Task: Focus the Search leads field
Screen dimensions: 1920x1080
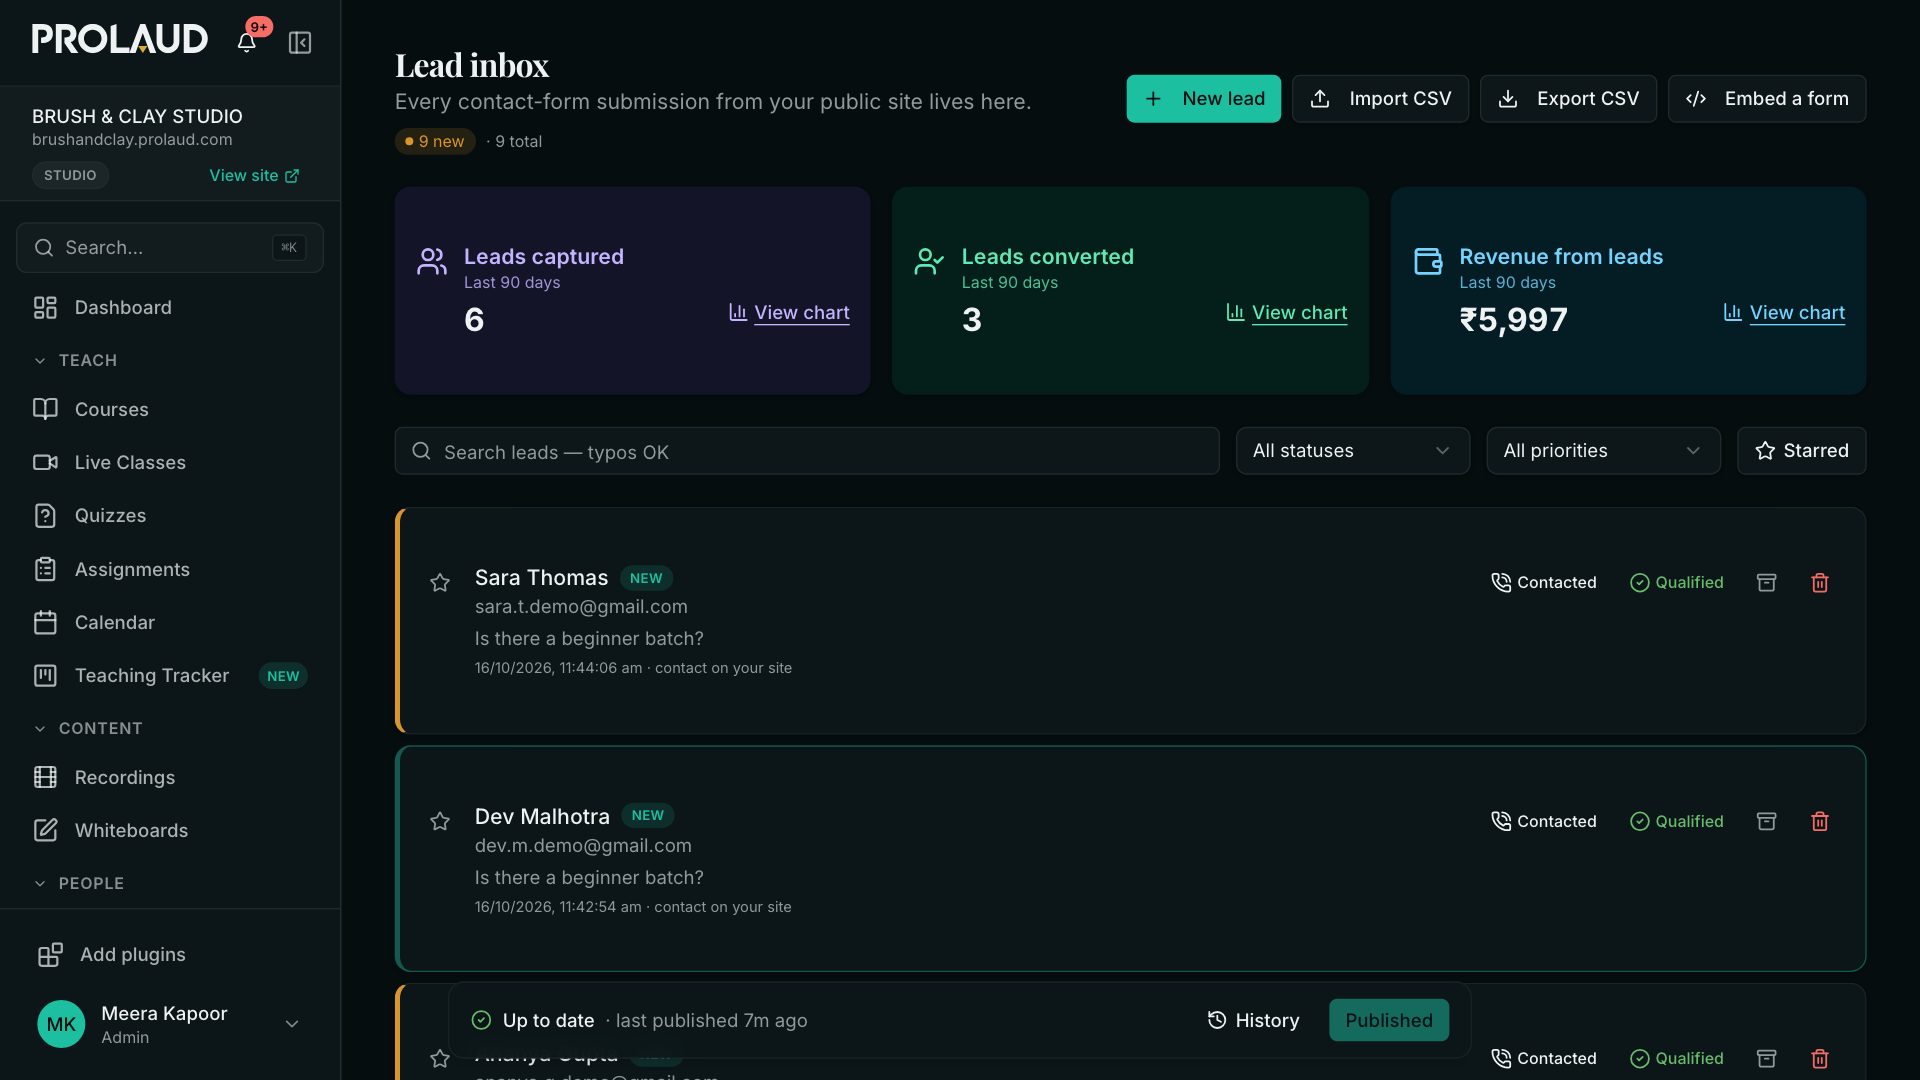Action: tap(807, 451)
